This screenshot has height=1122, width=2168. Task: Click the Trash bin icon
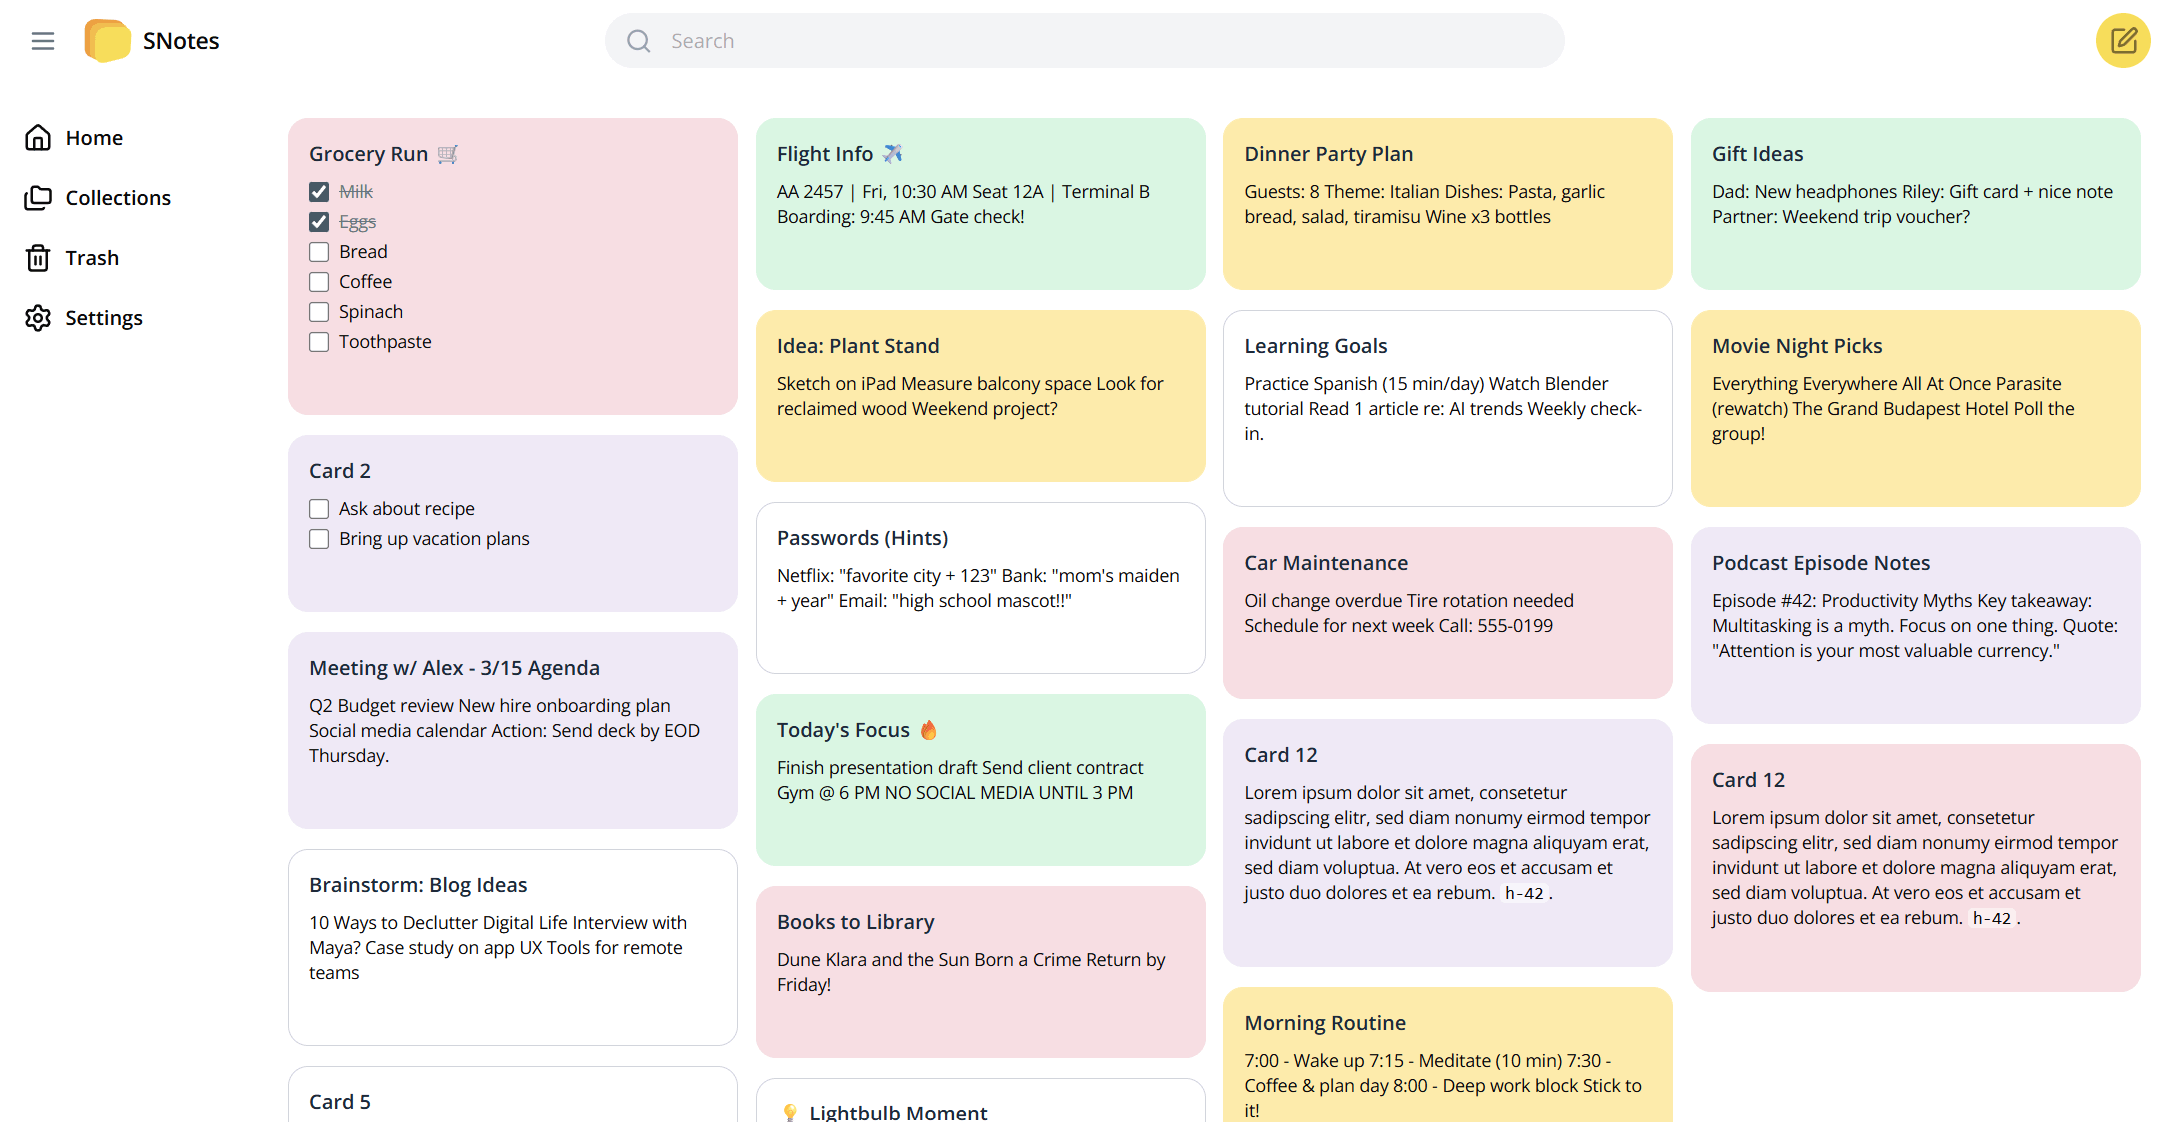38,258
